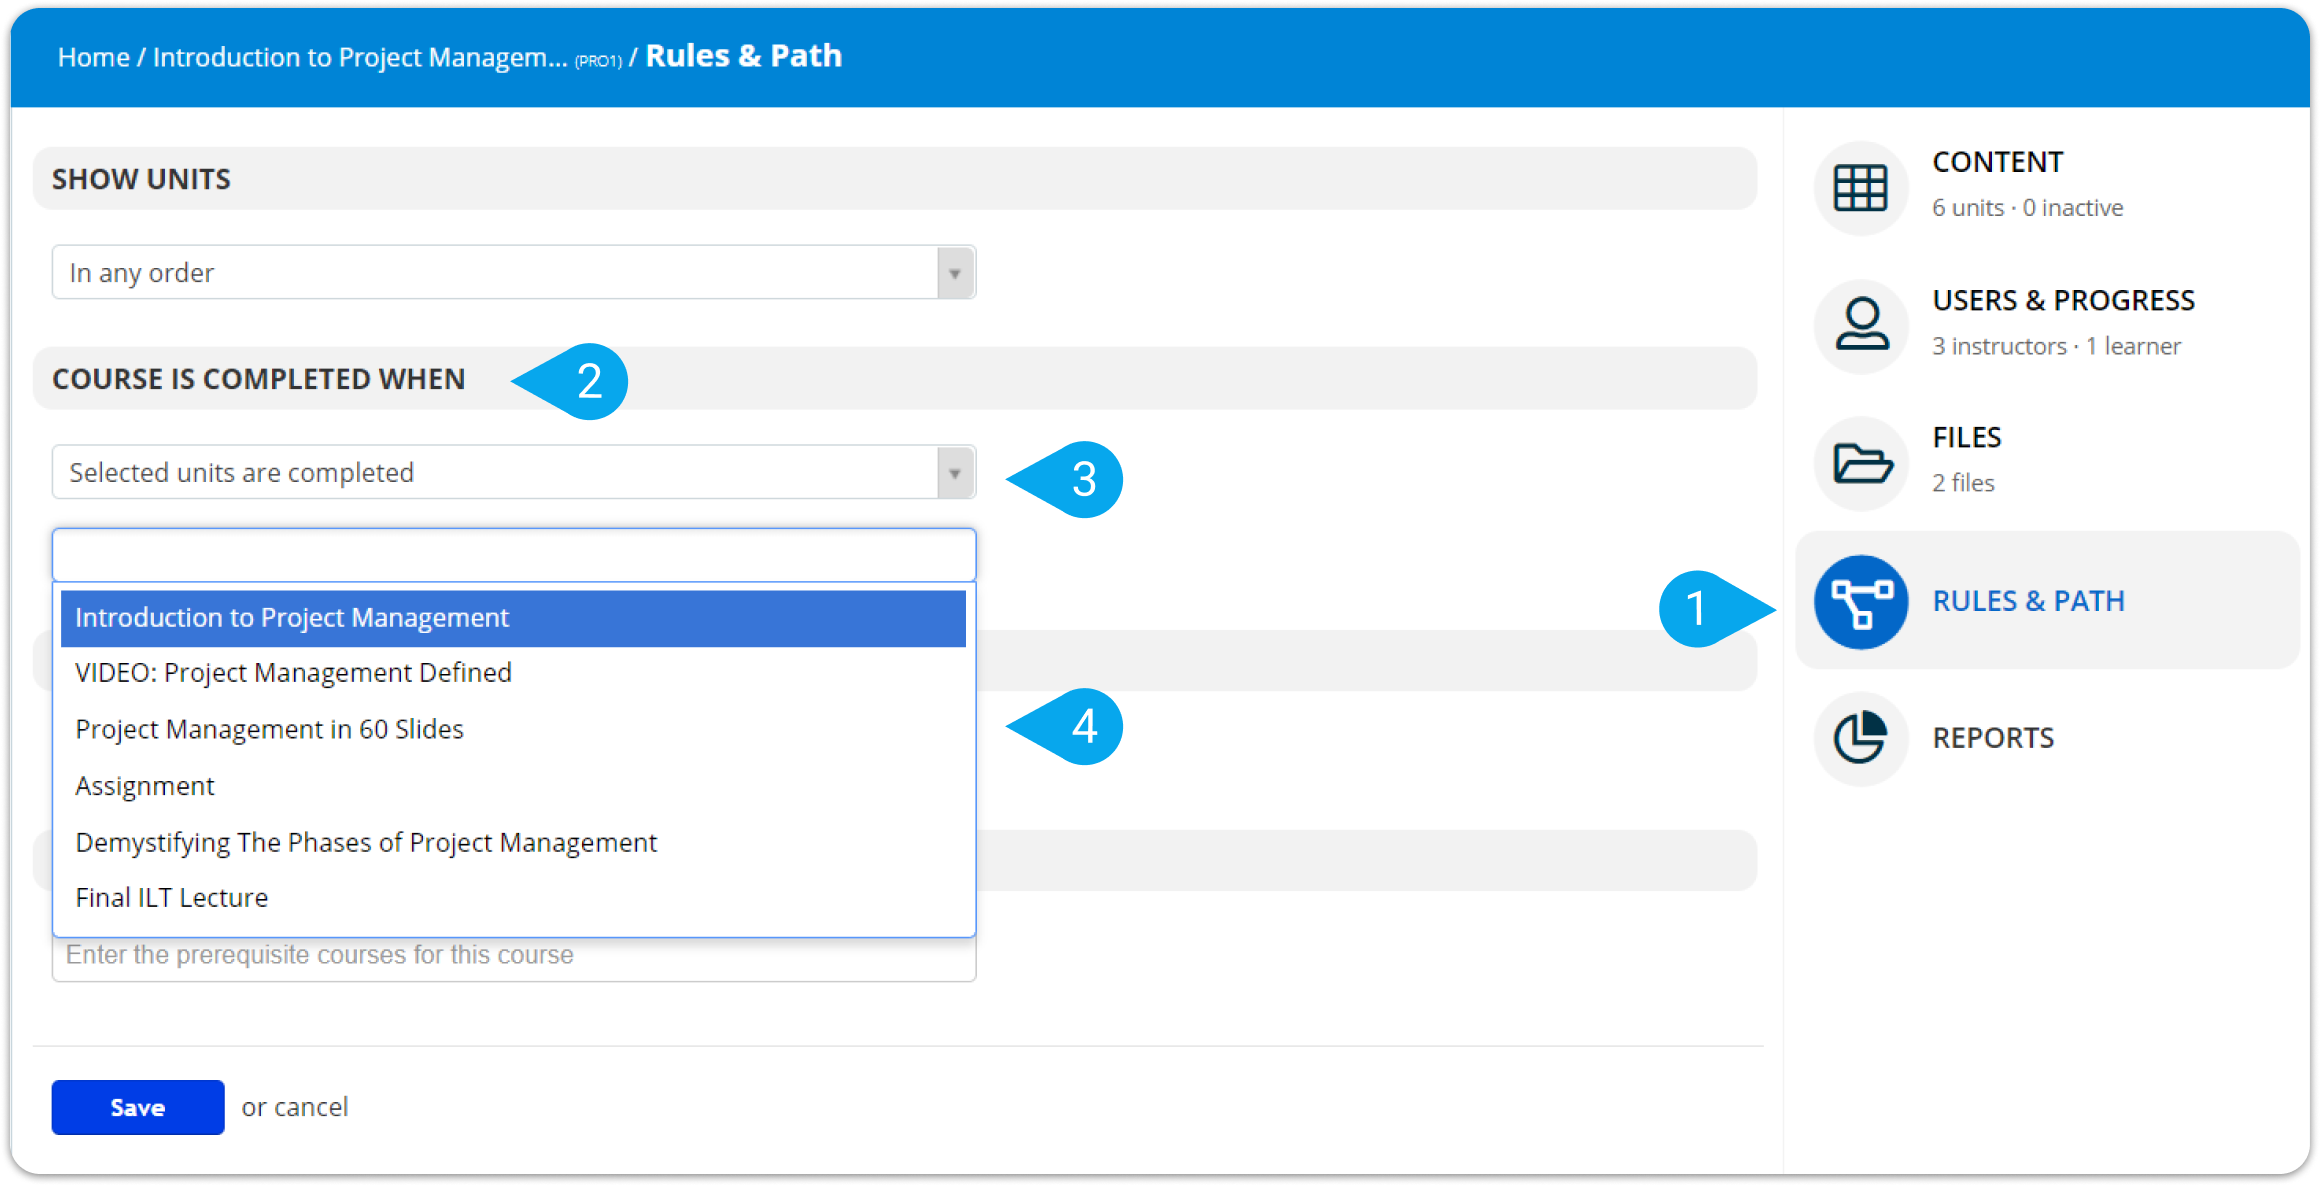The image size is (2320, 1186).
Task: Click the Save button
Action: pos(138,1107)
